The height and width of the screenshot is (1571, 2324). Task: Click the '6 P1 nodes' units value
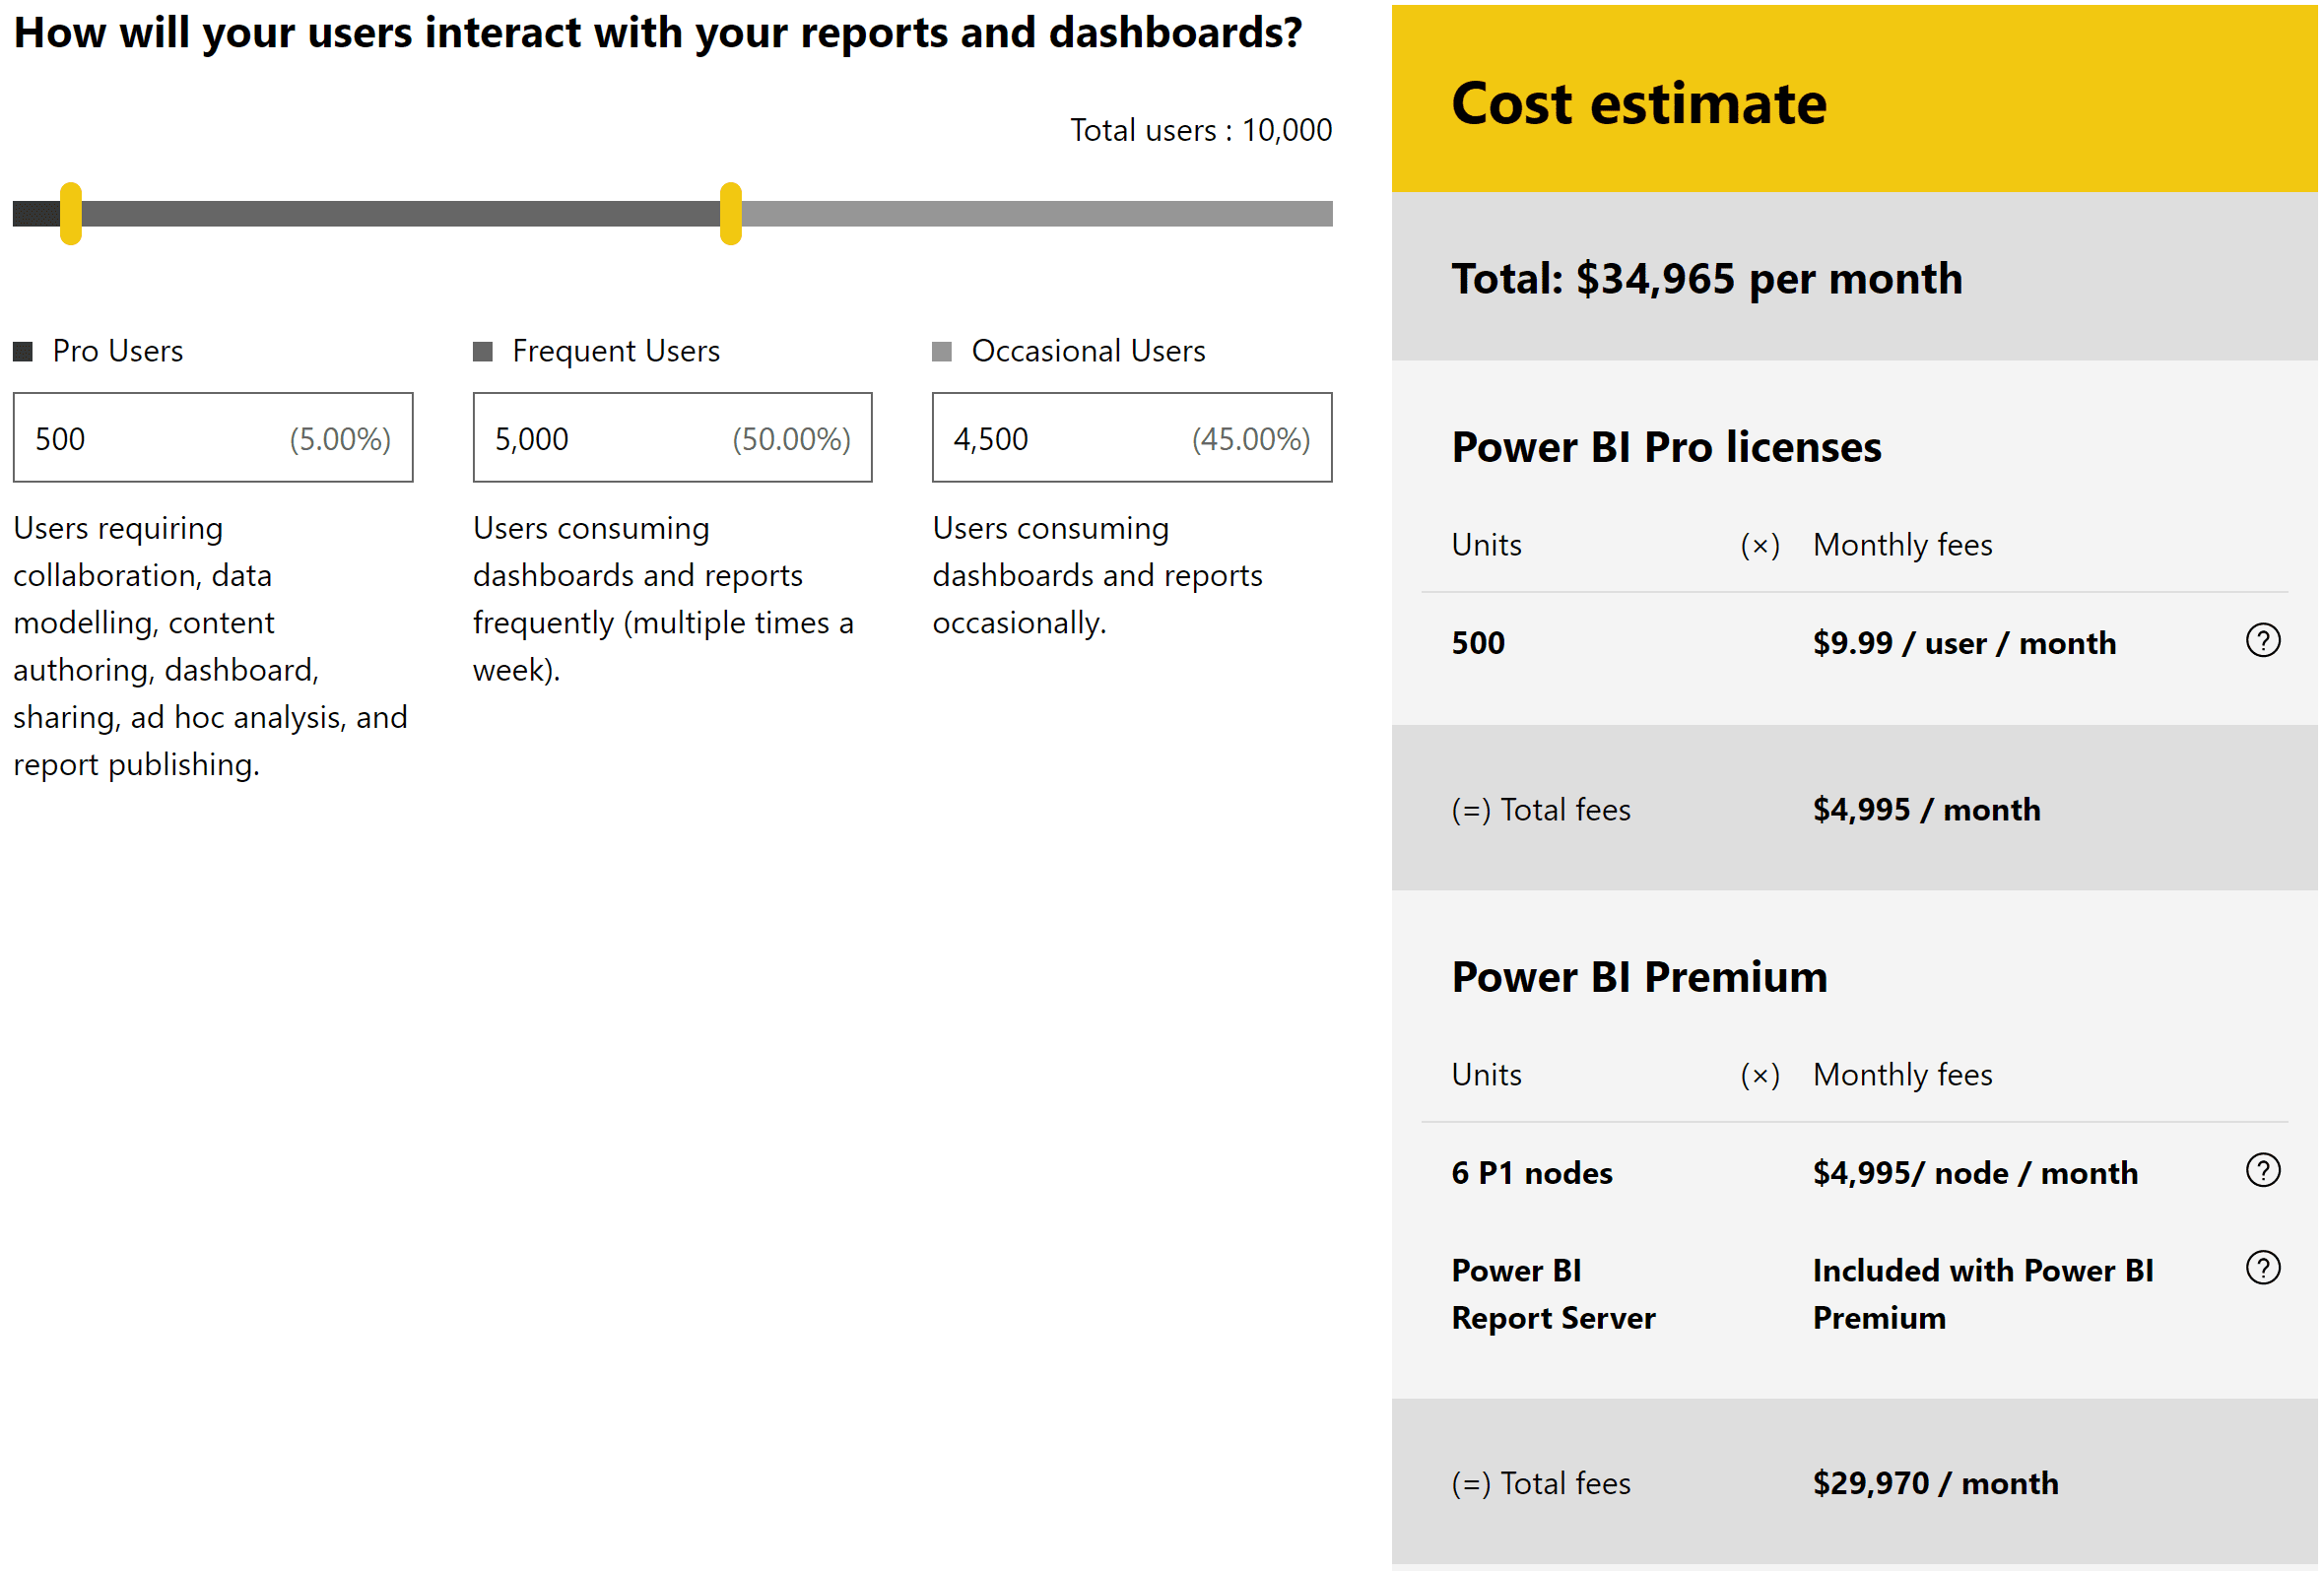[x=1531, y=1172]
